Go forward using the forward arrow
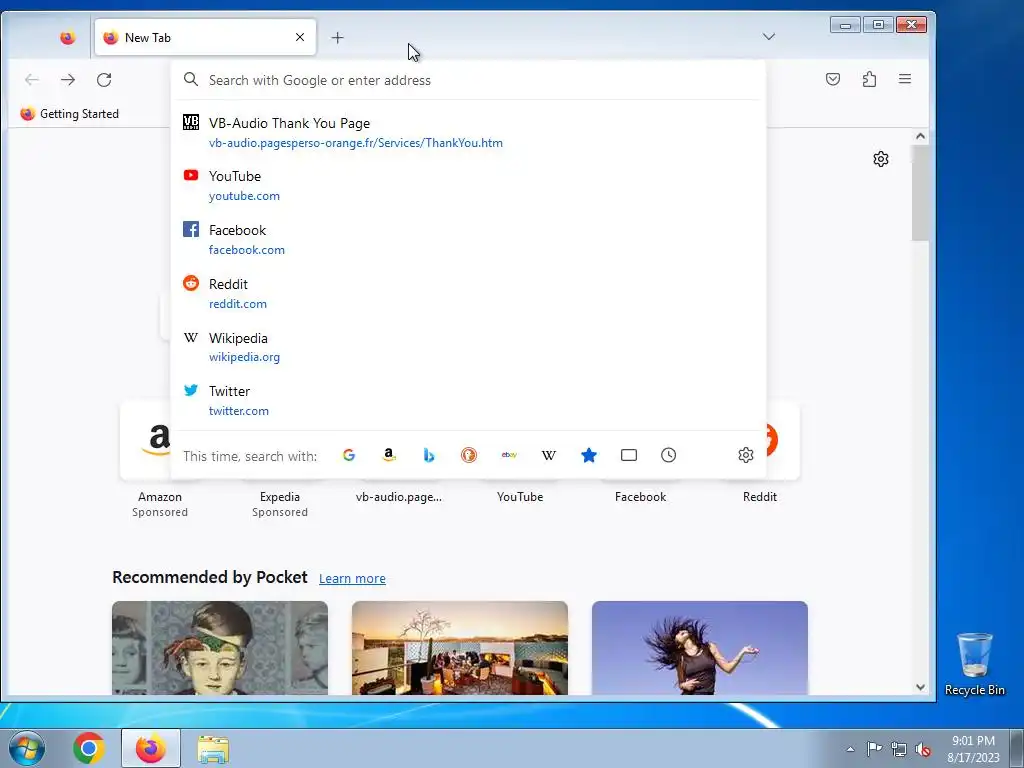The image size is (1024, 768). tap(68, 80)
